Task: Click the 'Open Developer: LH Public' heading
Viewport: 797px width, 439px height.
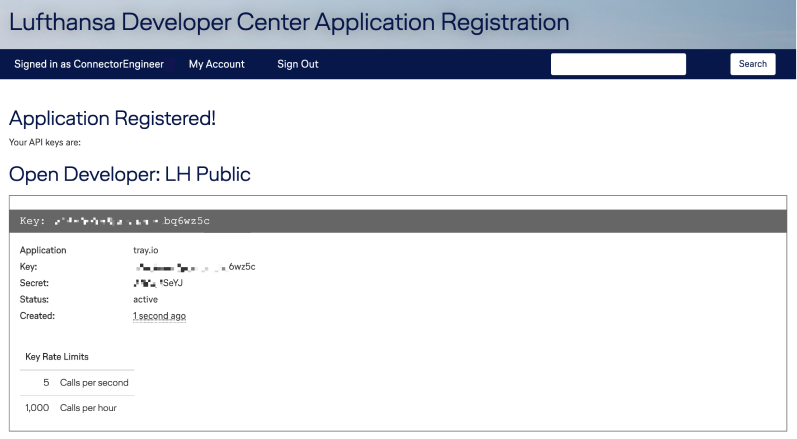Action: tap(129, 174)
